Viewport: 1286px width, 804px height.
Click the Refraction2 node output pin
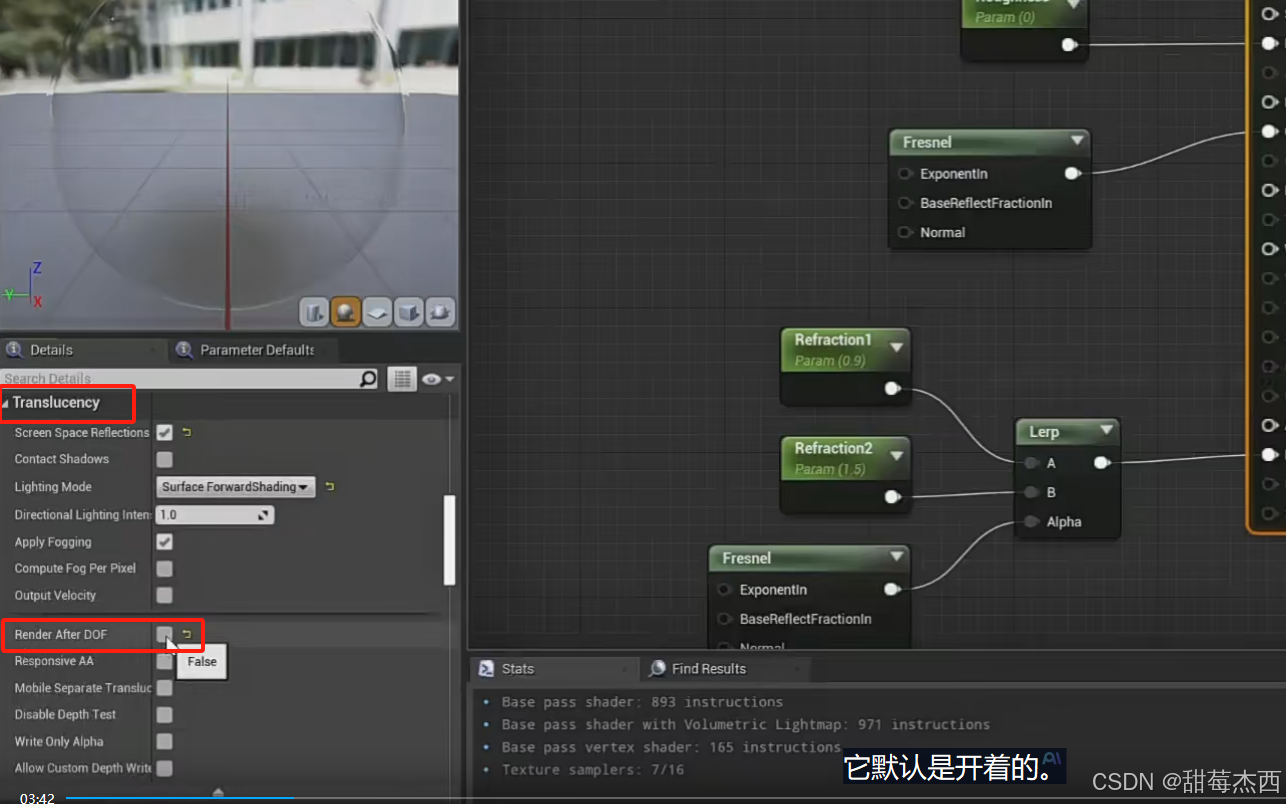(x=892, y=496)
